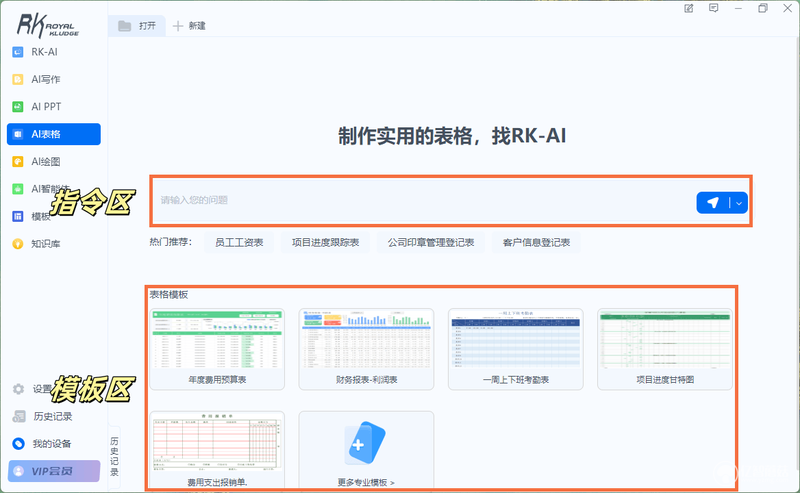Open the VIP会员 button

coord(54,471)
